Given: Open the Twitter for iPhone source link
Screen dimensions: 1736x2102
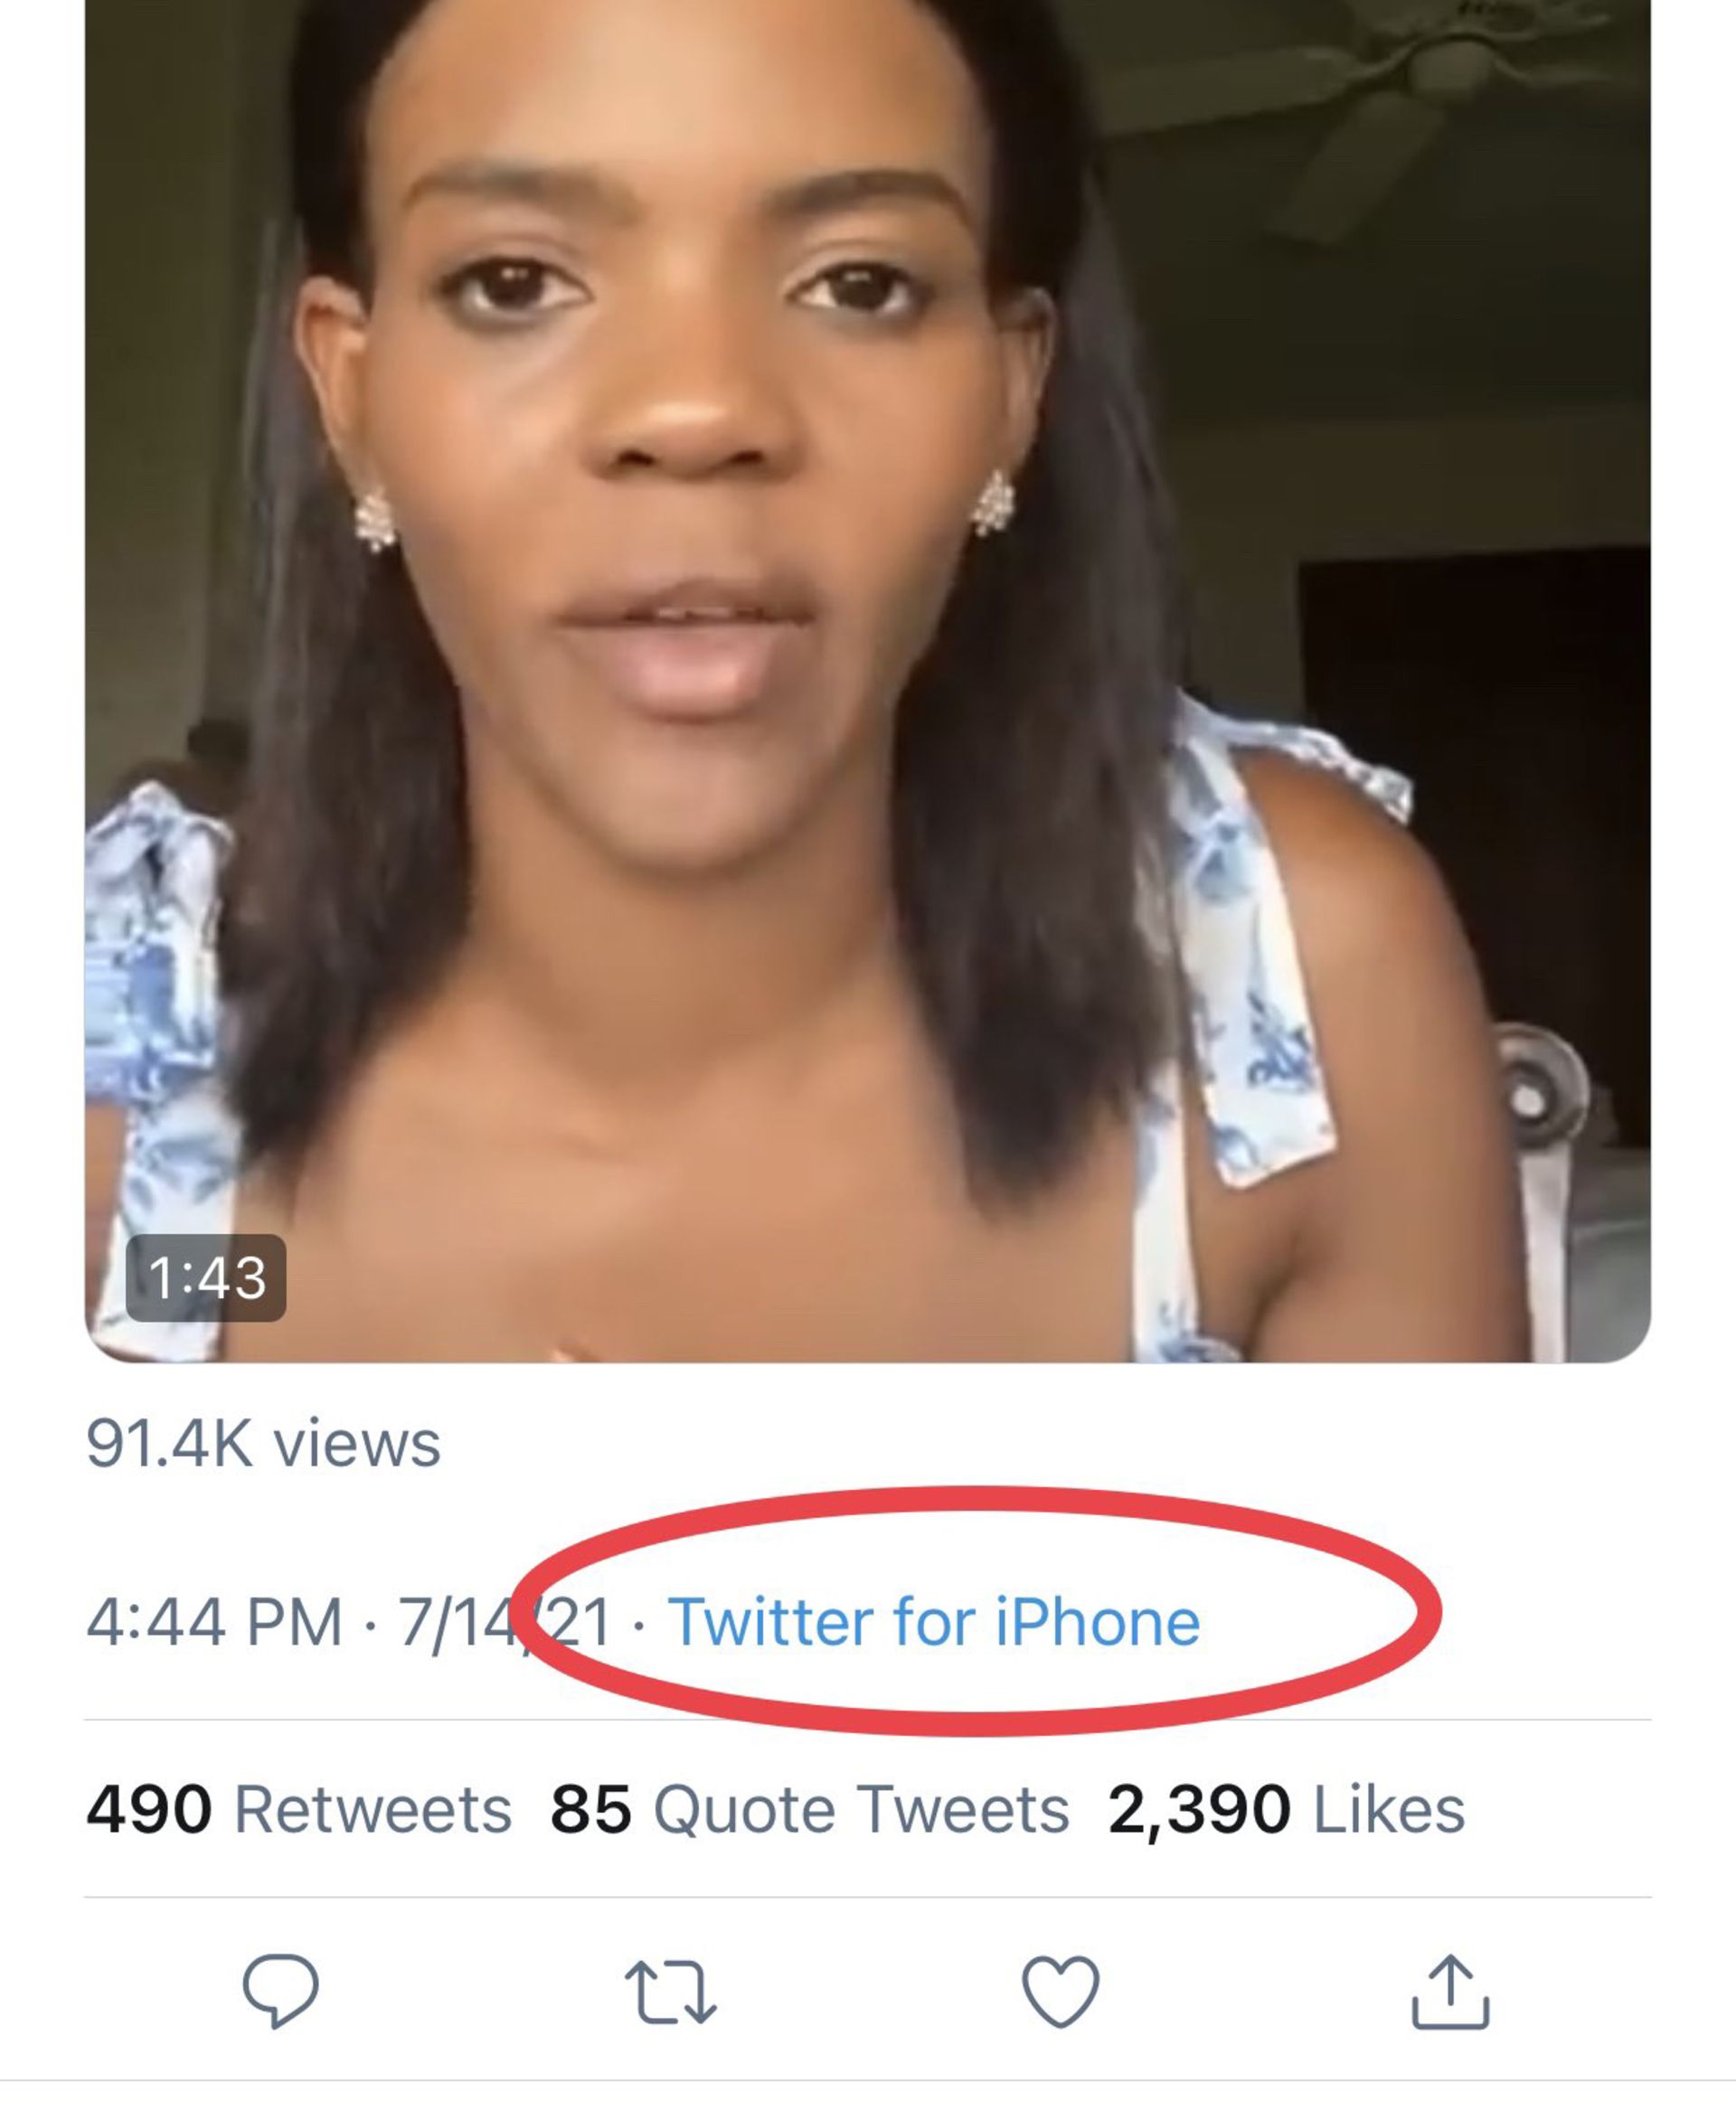Looking at the screenshot, I should 934,1622.
